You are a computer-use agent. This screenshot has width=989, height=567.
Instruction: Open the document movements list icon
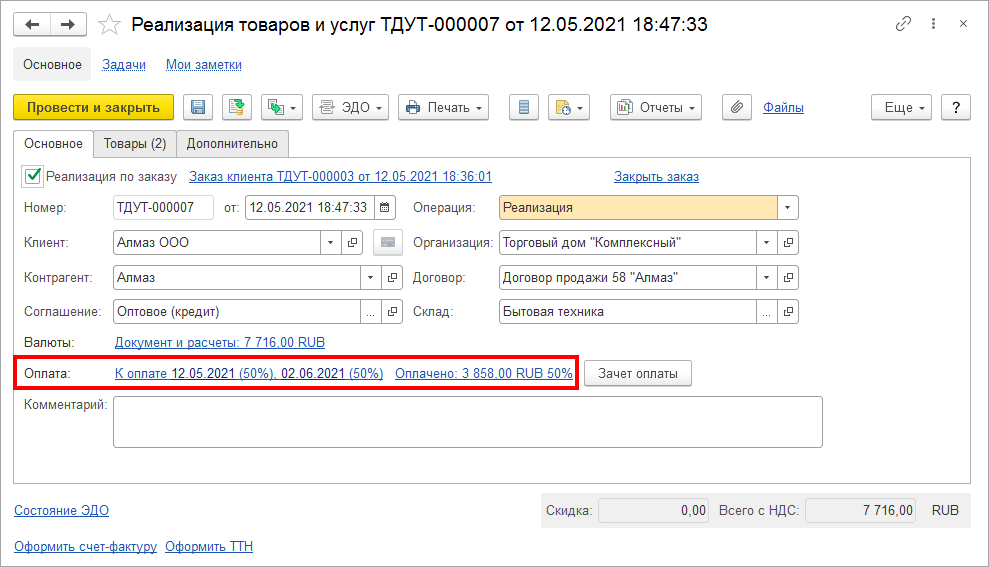(x=526, y=108)
